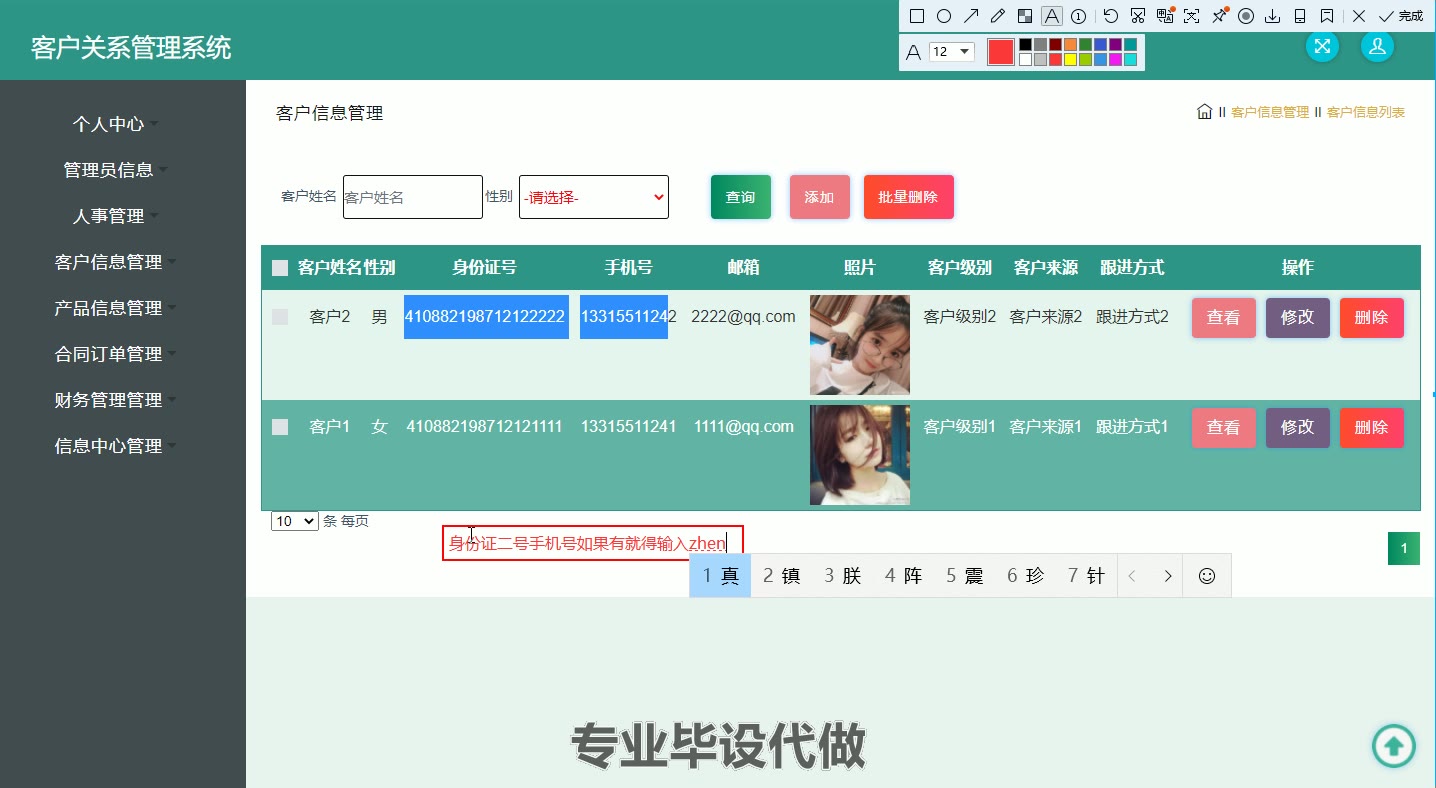
Task: Pin the screenshot to screen
Action: [1219, 16]
